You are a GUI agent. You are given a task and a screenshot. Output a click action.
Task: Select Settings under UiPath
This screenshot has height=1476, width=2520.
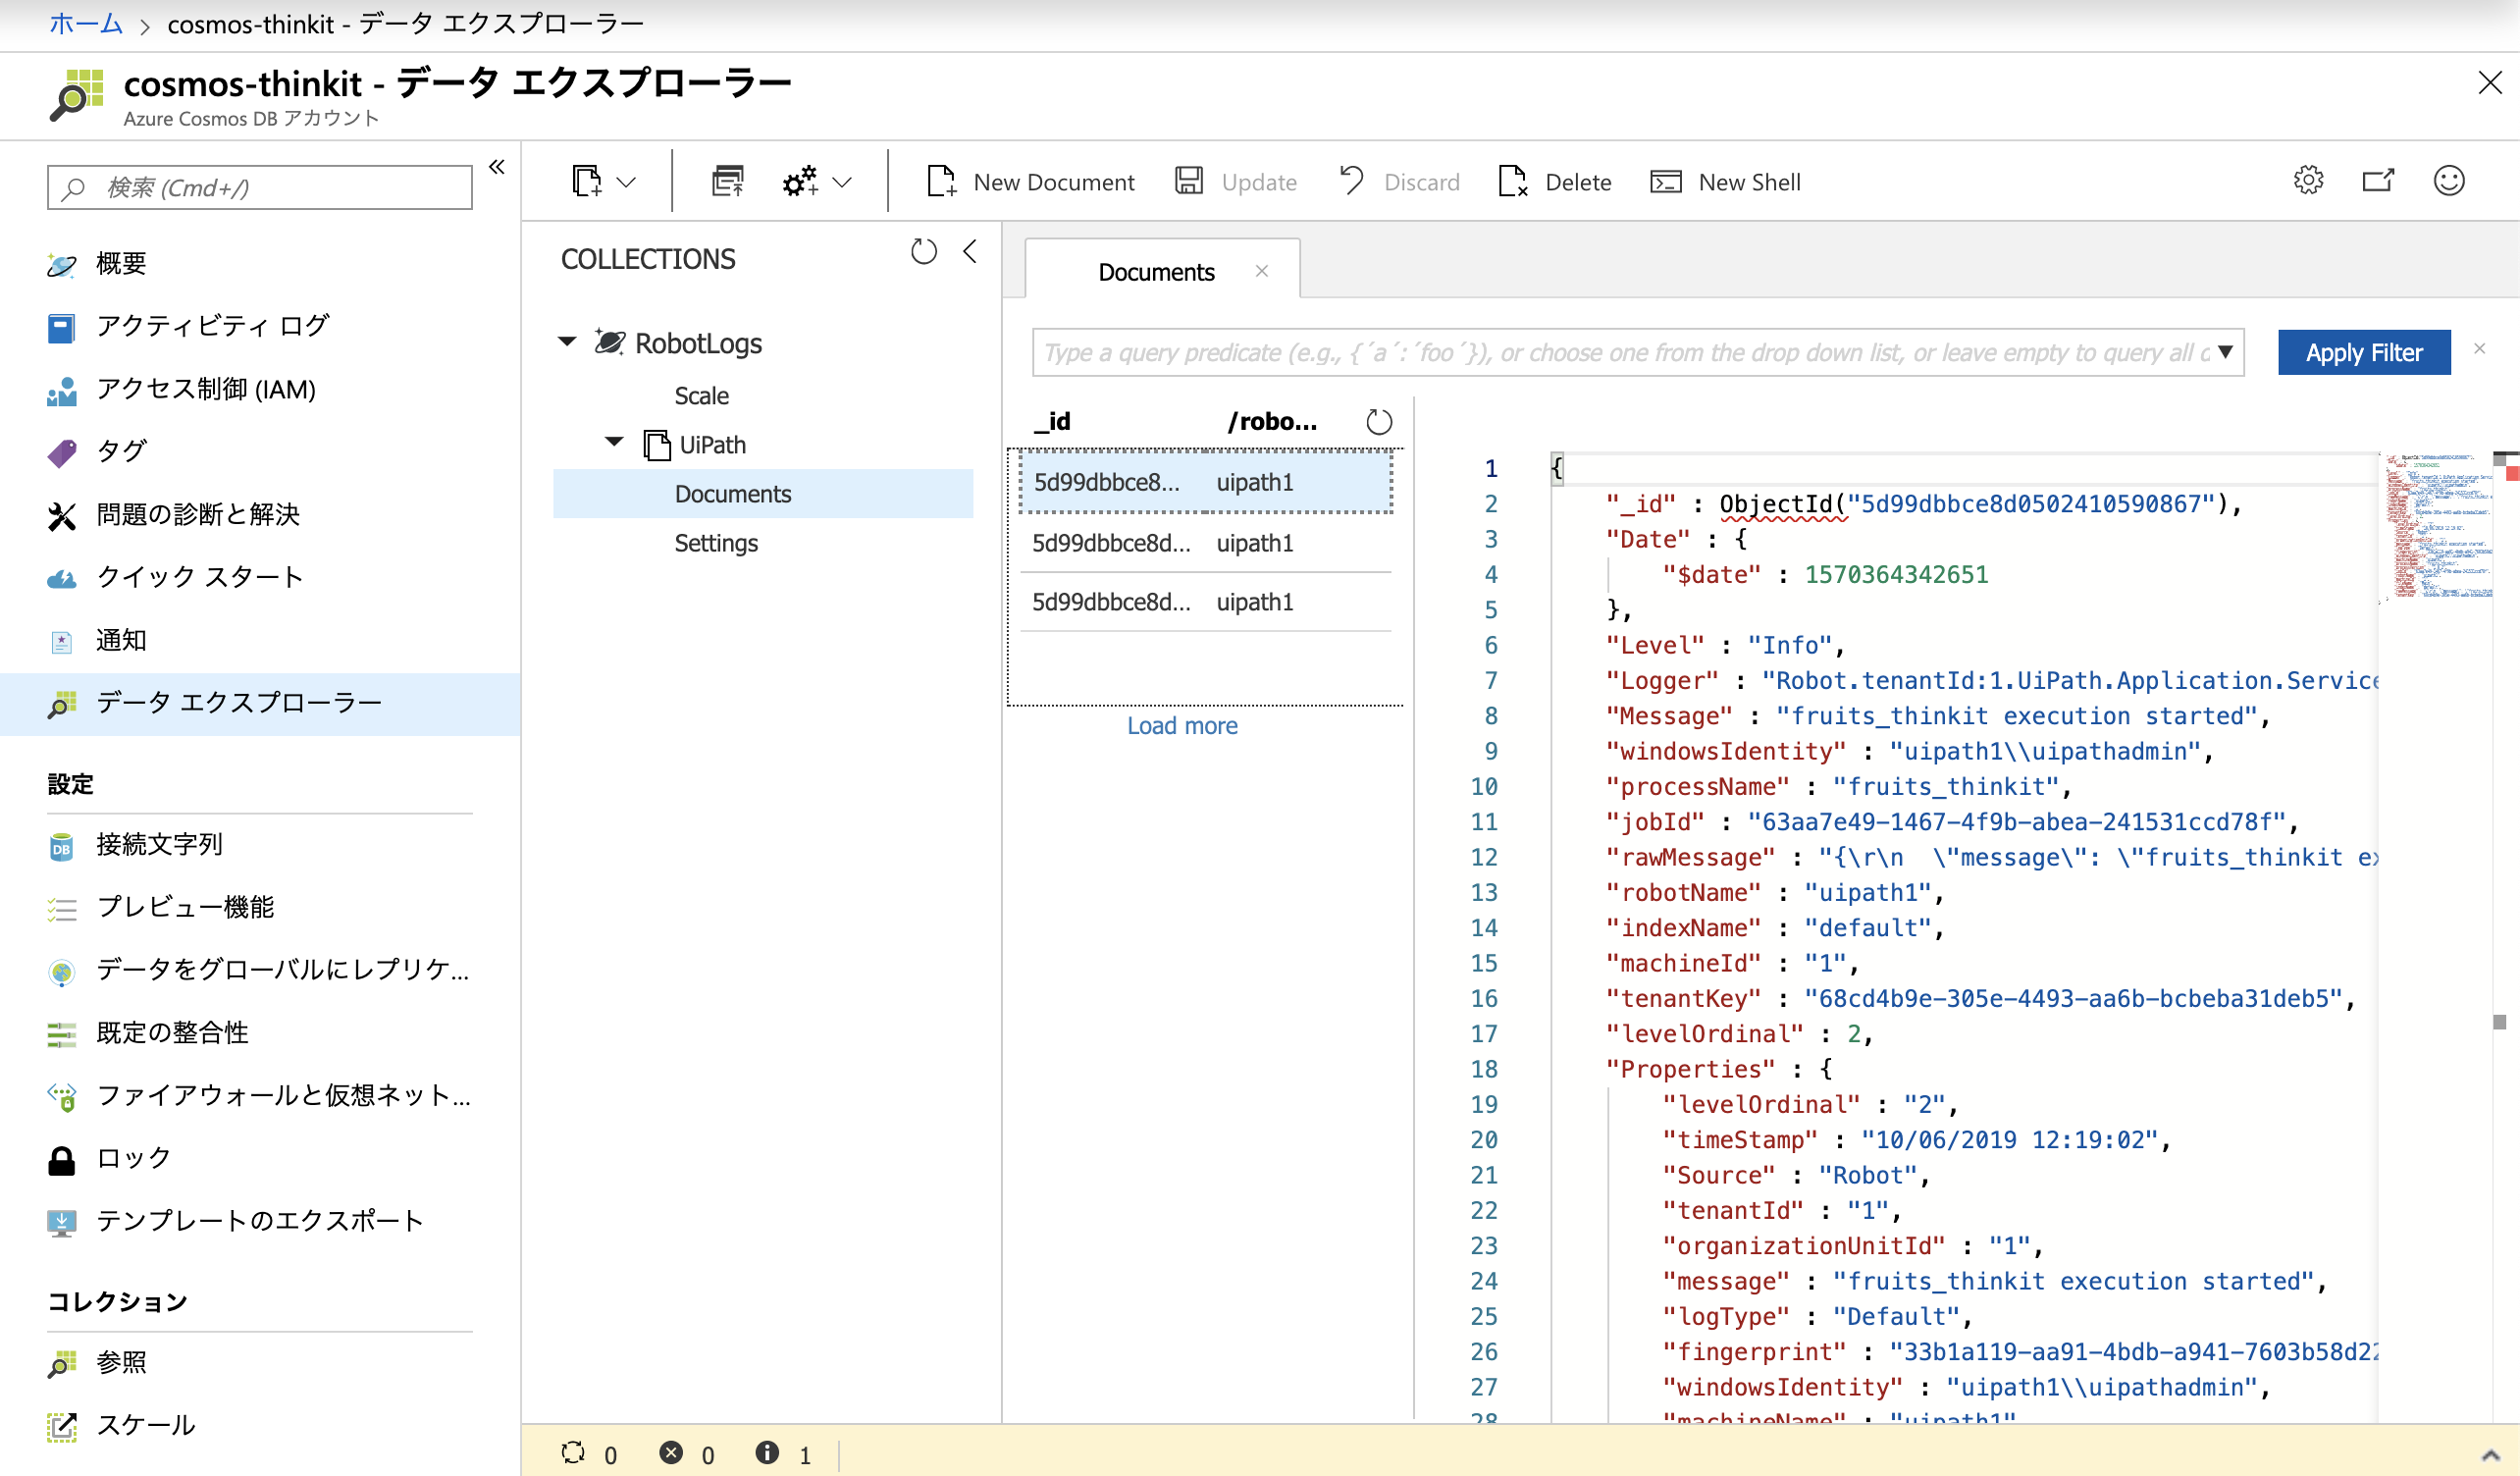[716, 543]
